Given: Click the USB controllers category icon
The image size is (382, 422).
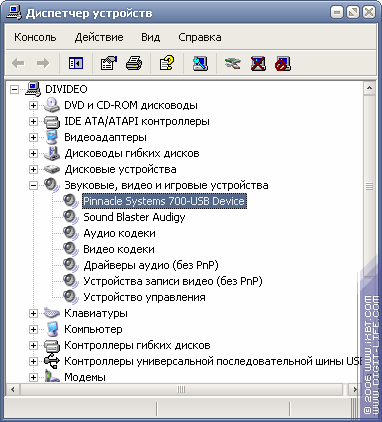Looking at the screenshot, I should (52, 361).
